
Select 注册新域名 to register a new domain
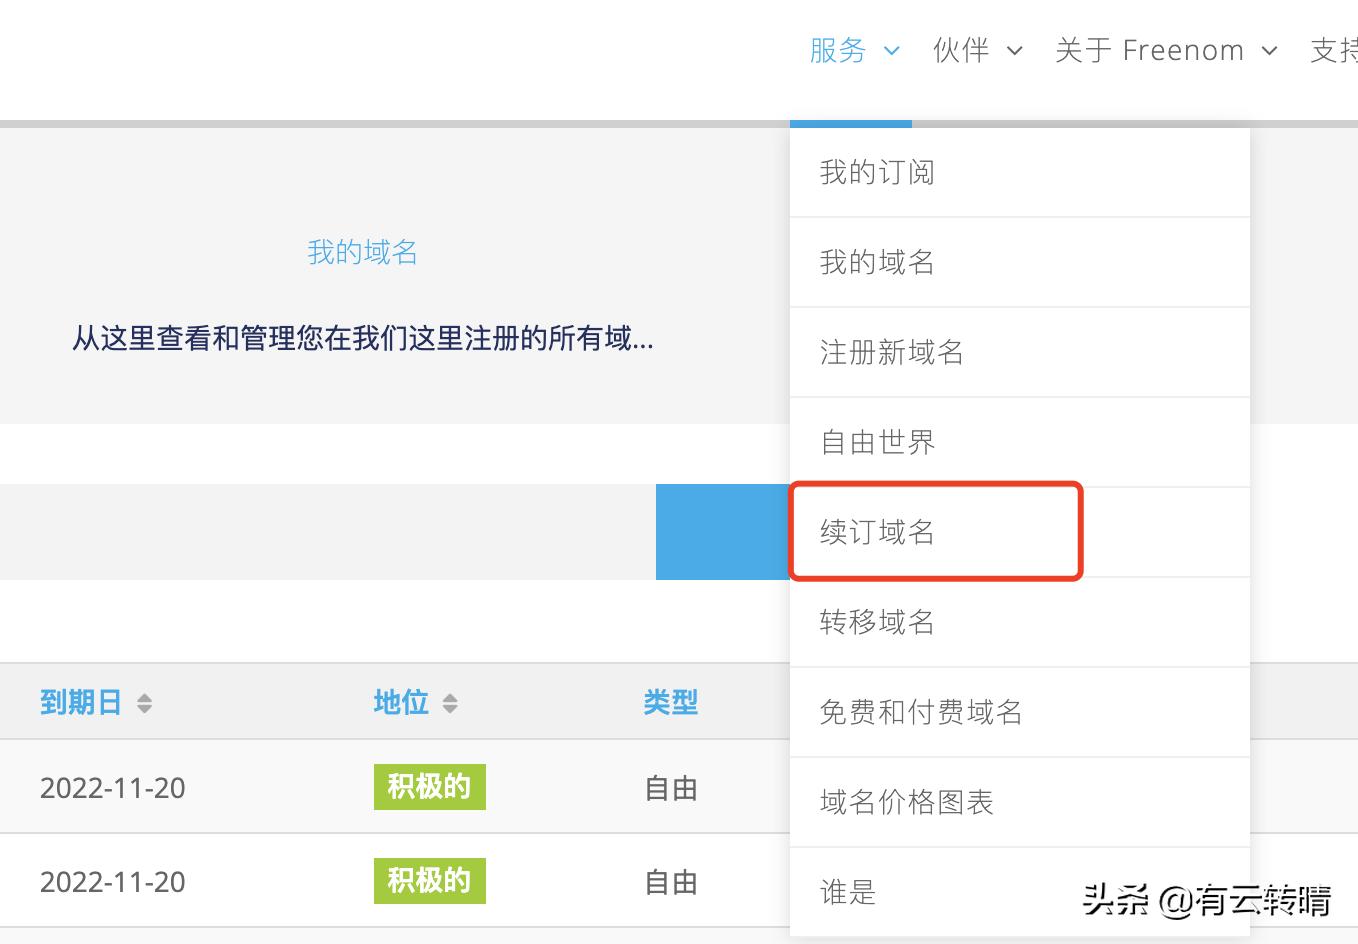(890, 352)
